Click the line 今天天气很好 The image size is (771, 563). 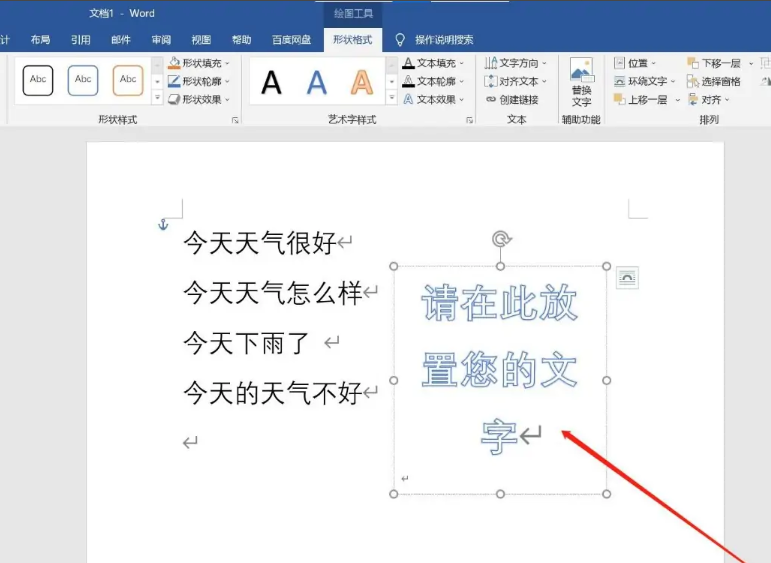[260, 243]
